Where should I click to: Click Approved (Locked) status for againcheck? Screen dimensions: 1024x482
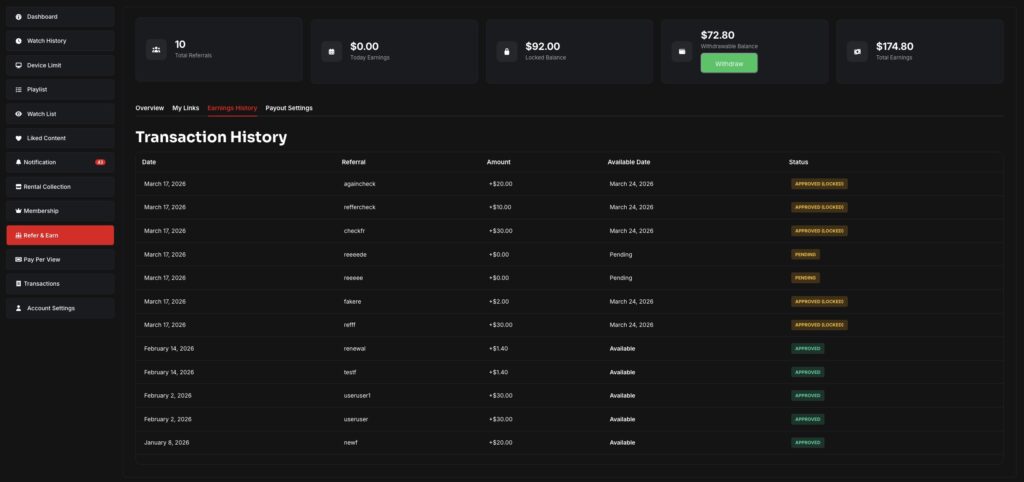click(x=819, y=184)
